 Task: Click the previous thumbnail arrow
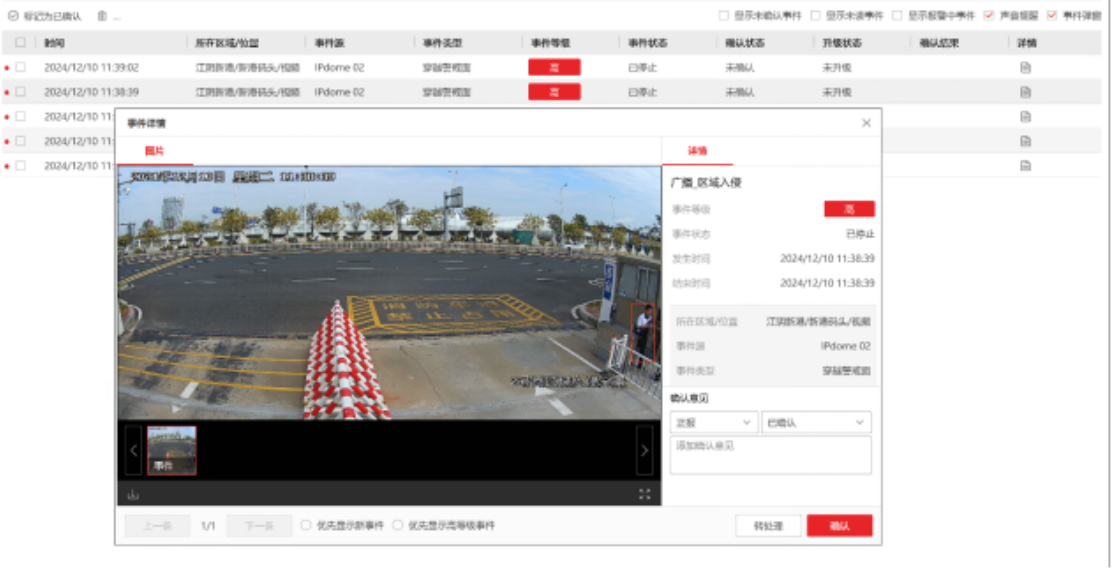133,451
